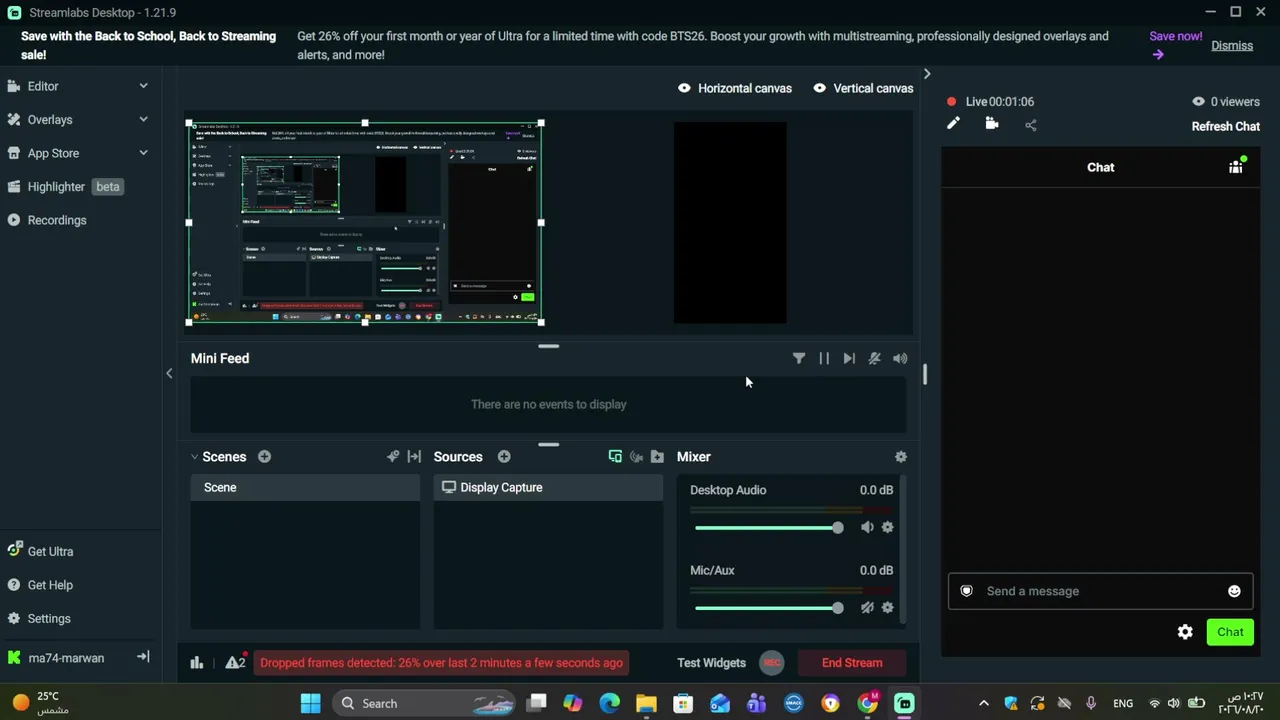Skip to the next alert in Mini Feed

pos(849,358)
